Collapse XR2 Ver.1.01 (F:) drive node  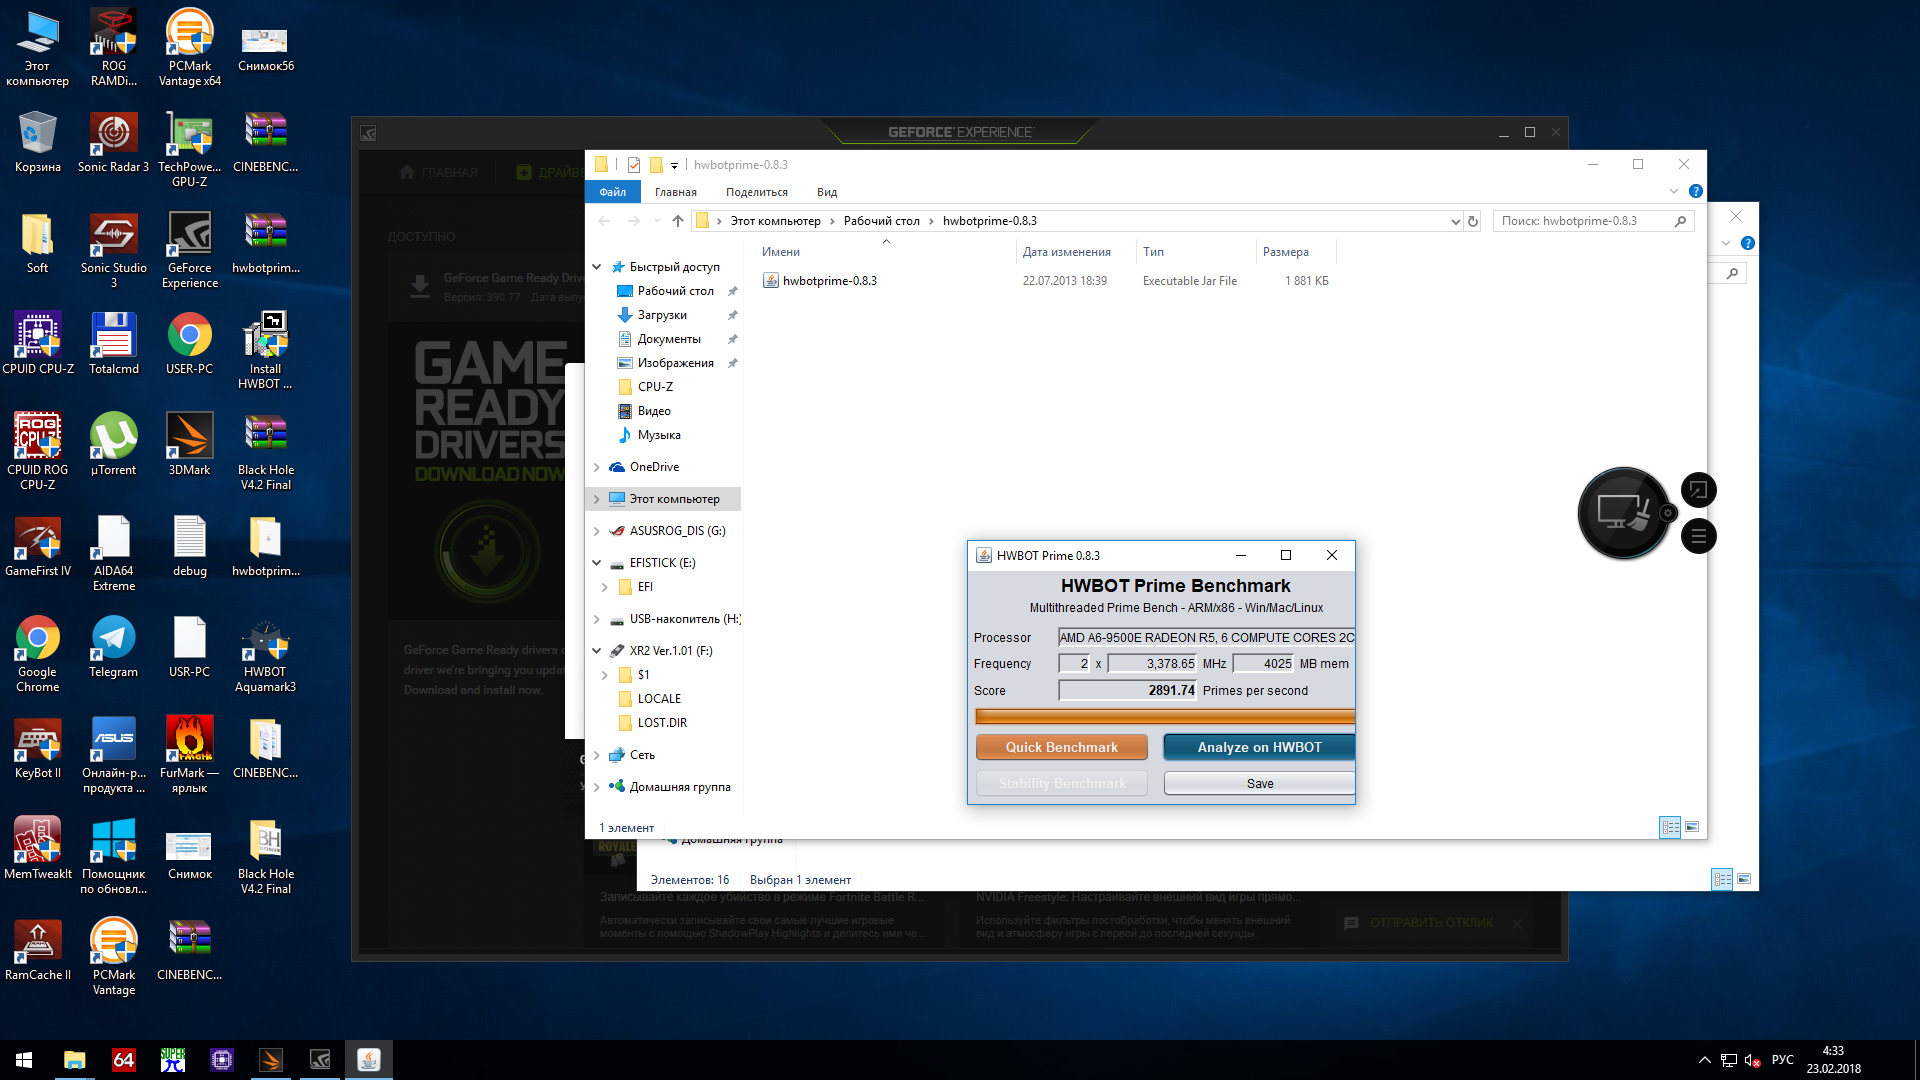coord(597,651)
